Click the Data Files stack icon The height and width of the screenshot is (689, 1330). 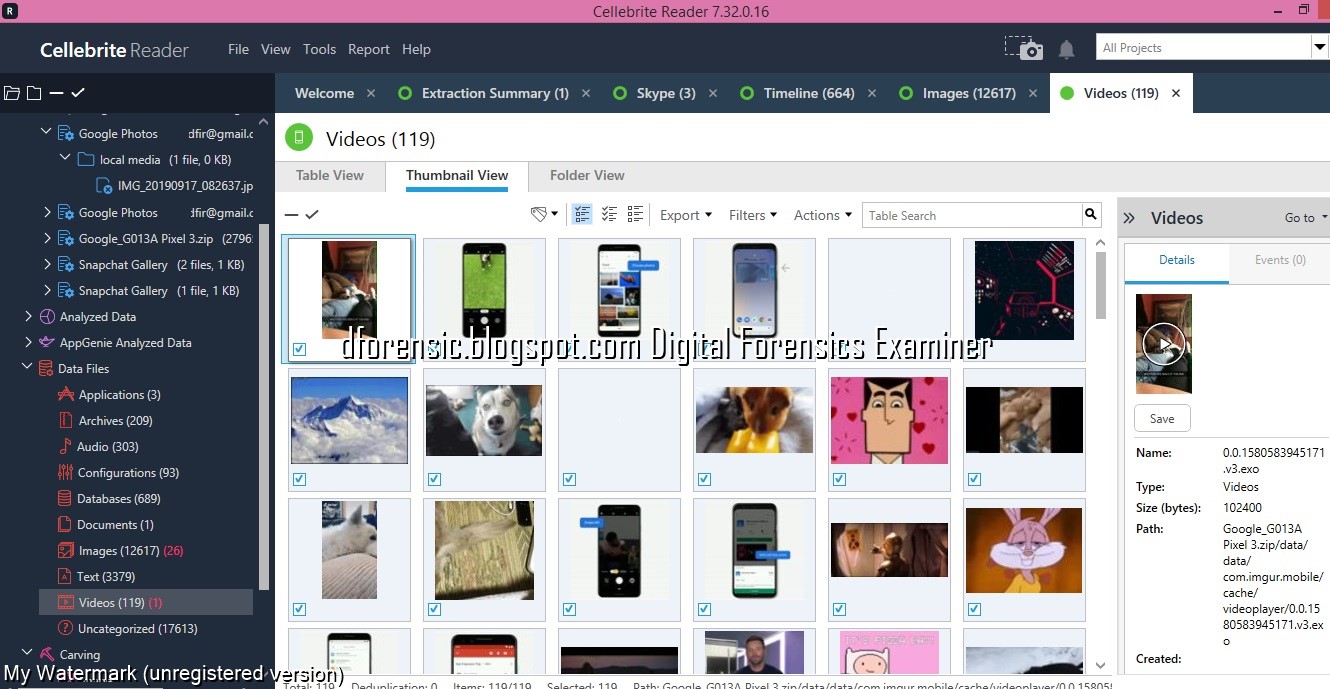[46, 369]
